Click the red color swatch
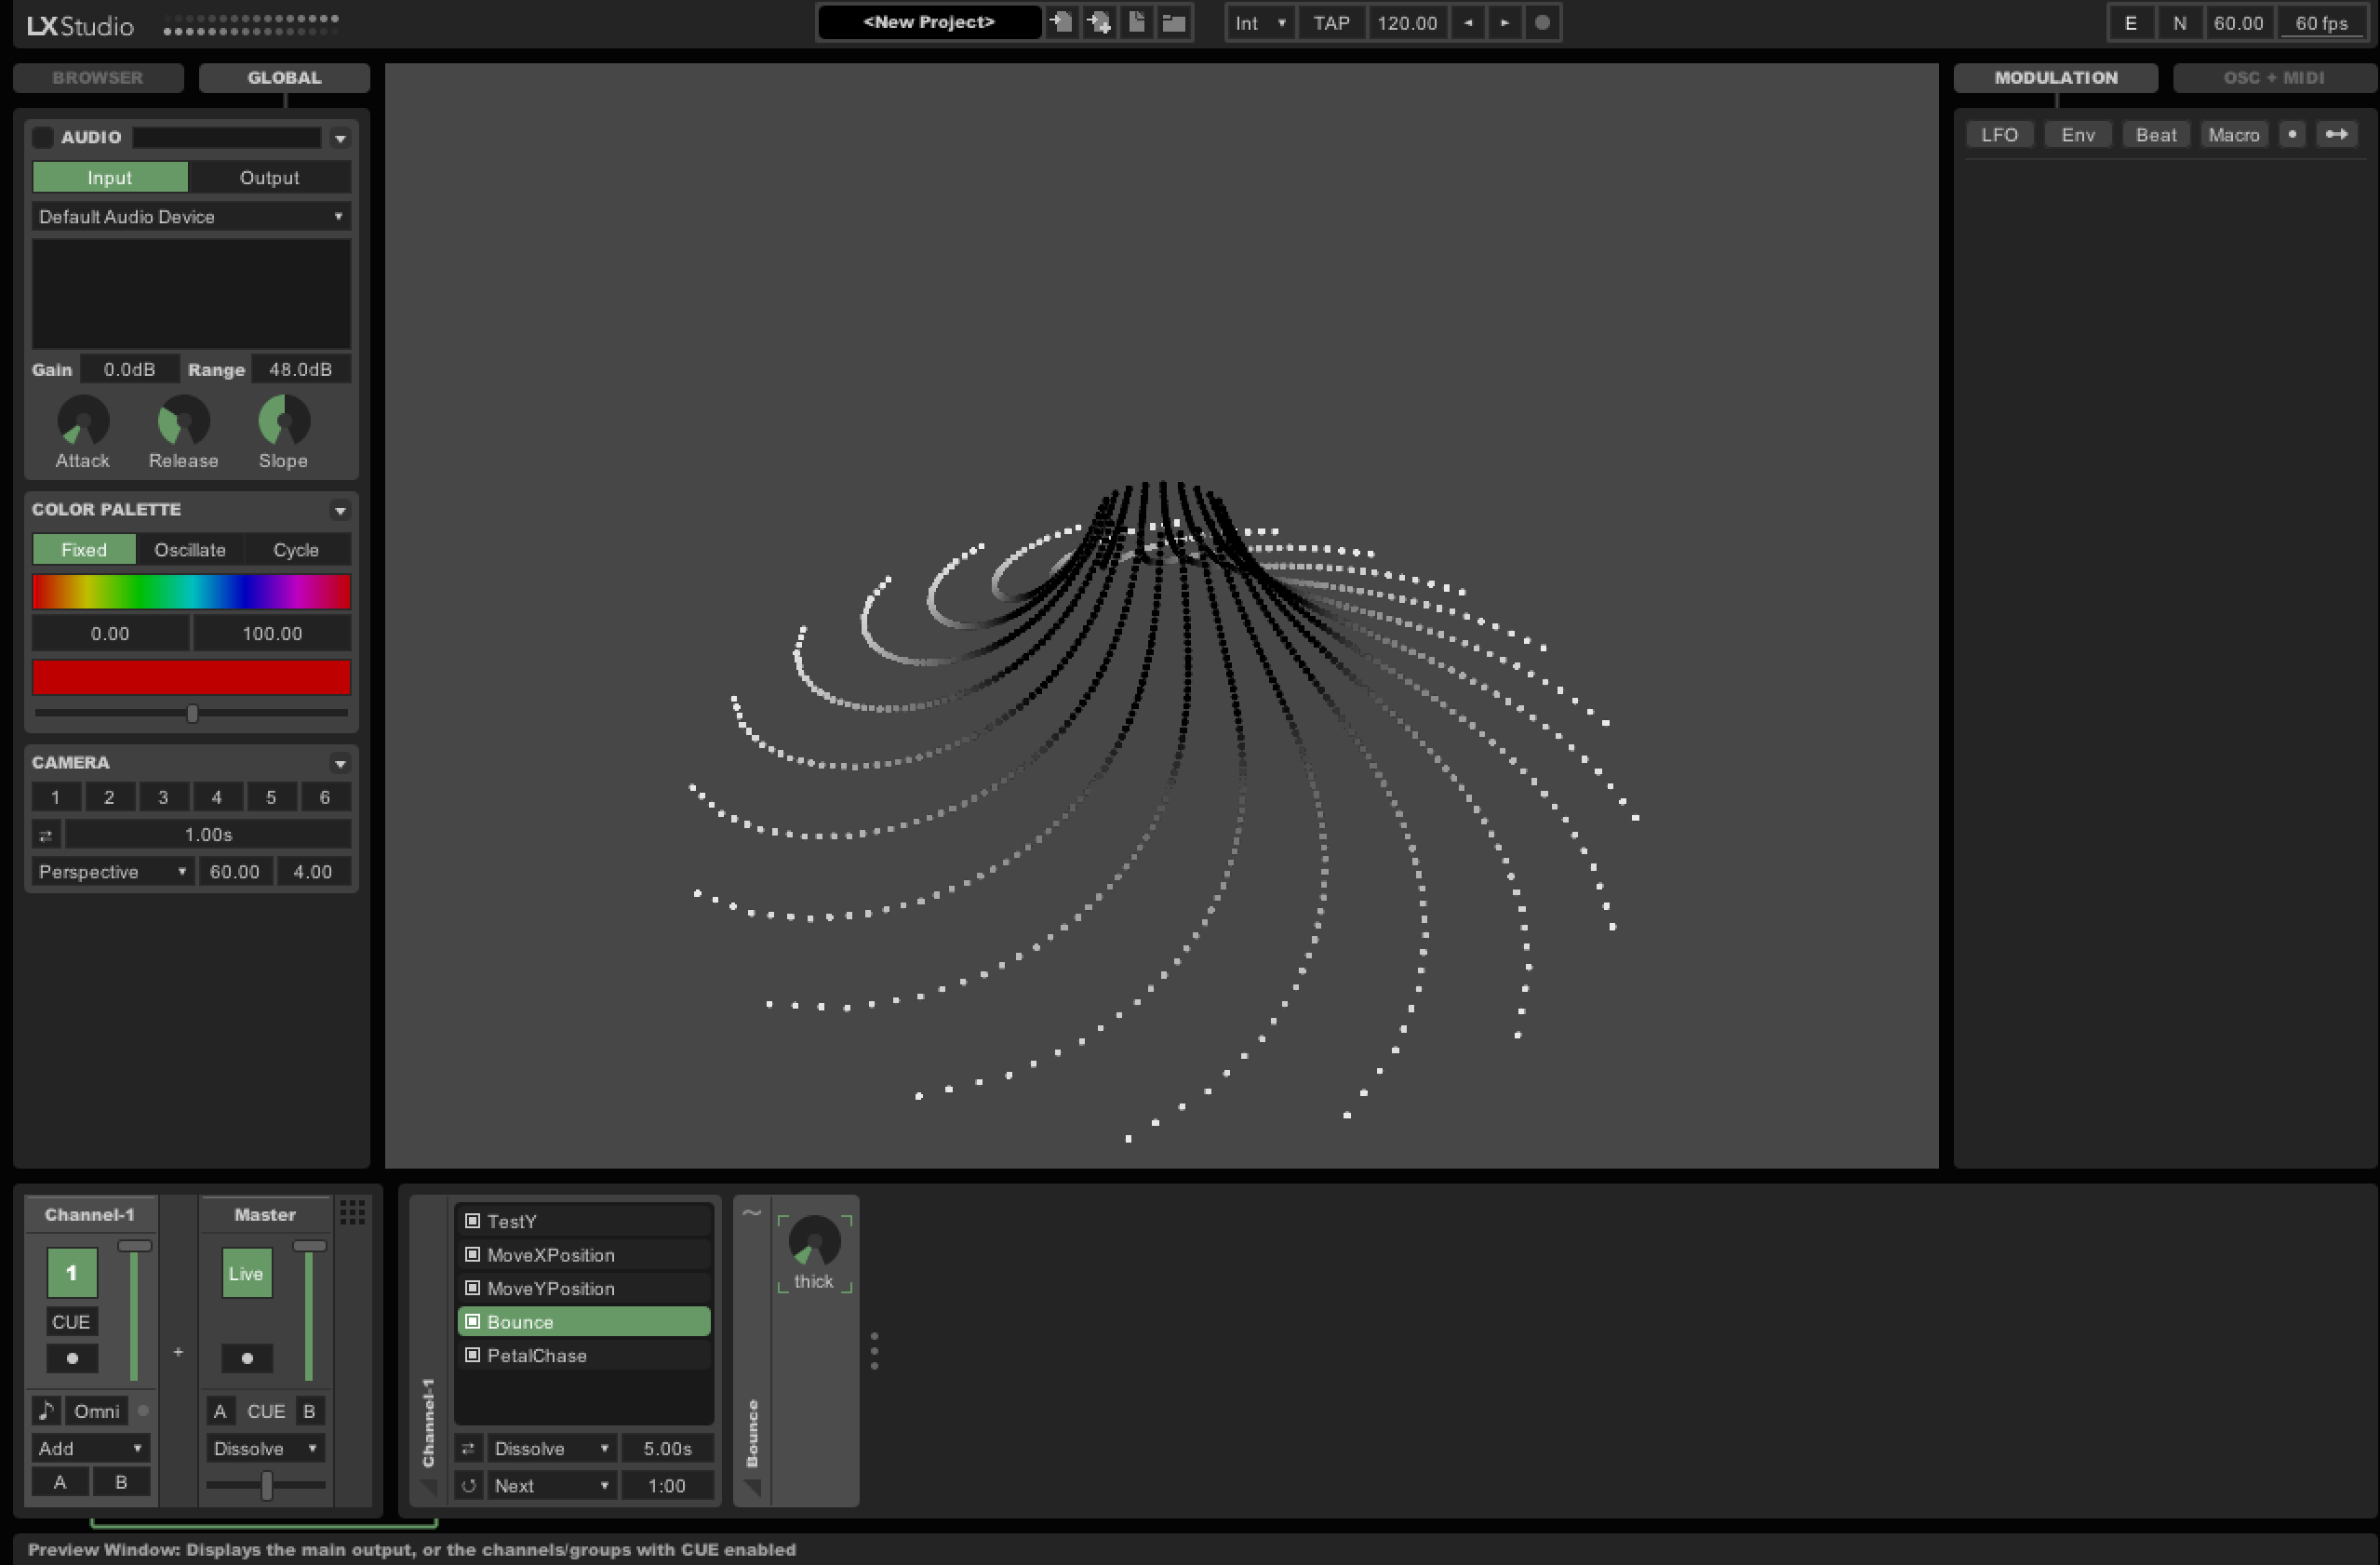The image size is (2380, 1565). pyautogui.click(x=191, y=677)
